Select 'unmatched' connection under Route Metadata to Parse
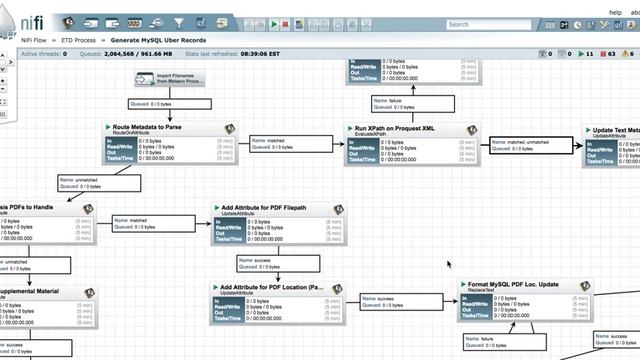 click(x=99, y=183)
